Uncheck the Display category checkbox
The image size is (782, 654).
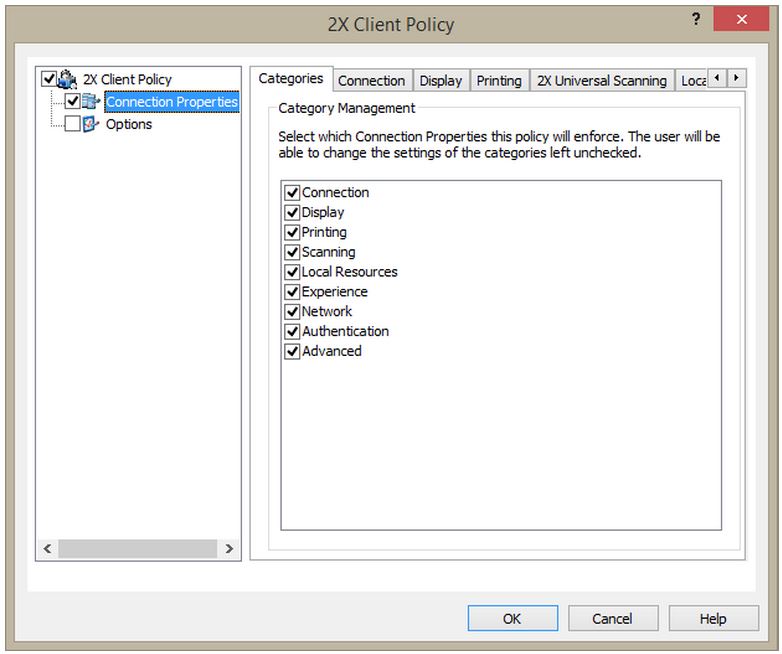(x=292, y=213)
